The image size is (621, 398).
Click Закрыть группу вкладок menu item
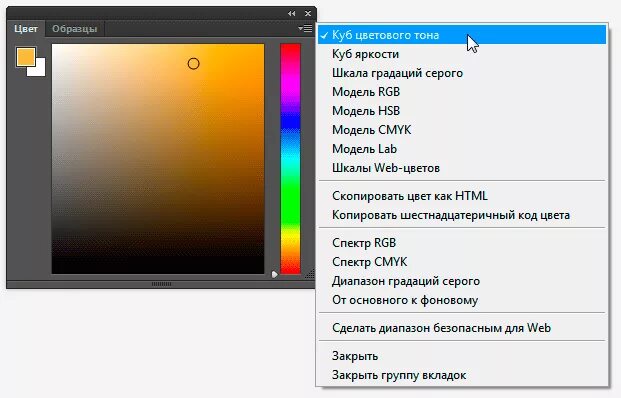coord(462,375)
